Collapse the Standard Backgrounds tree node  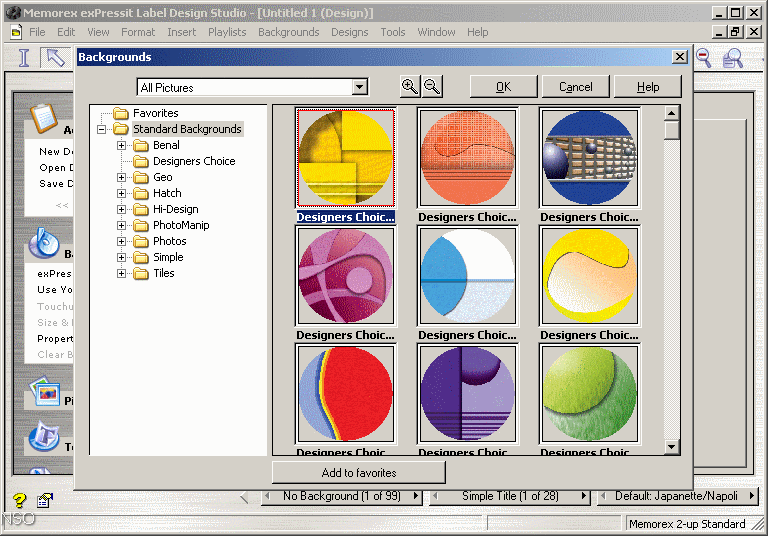pyautogui.click(x=102, y=129)
